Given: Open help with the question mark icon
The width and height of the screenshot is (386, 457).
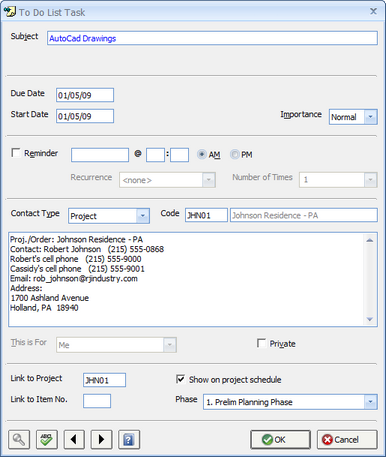Looking at the screenshot, I should point(129,439).
